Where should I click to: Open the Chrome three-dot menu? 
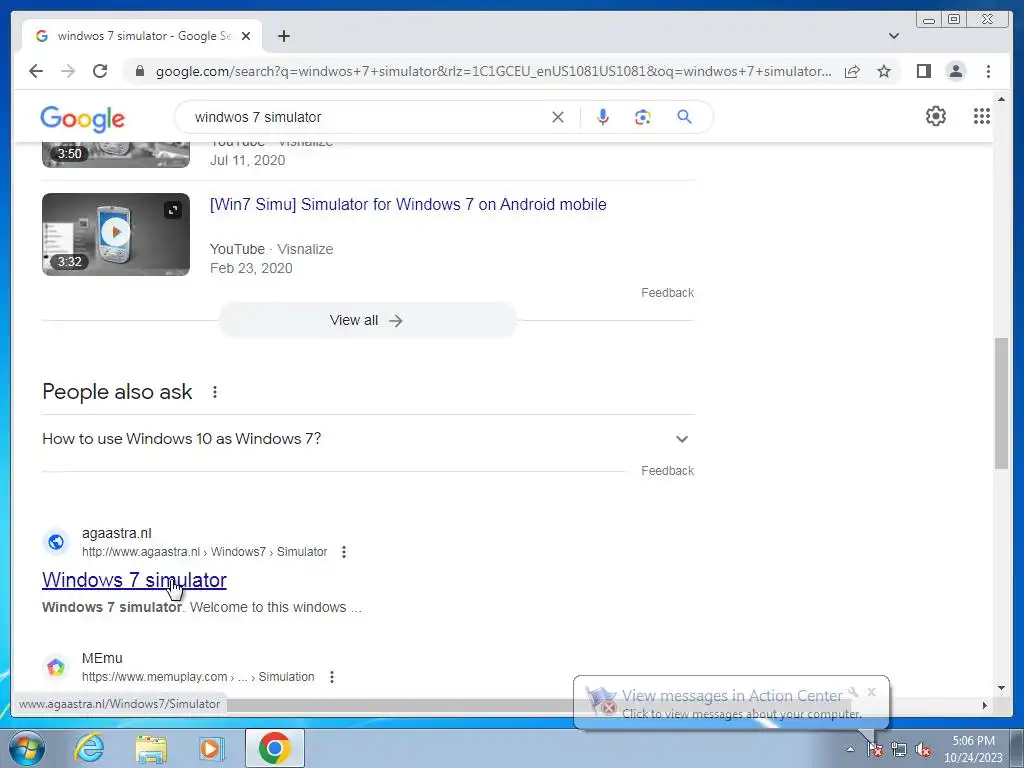[x=988, y=71]
